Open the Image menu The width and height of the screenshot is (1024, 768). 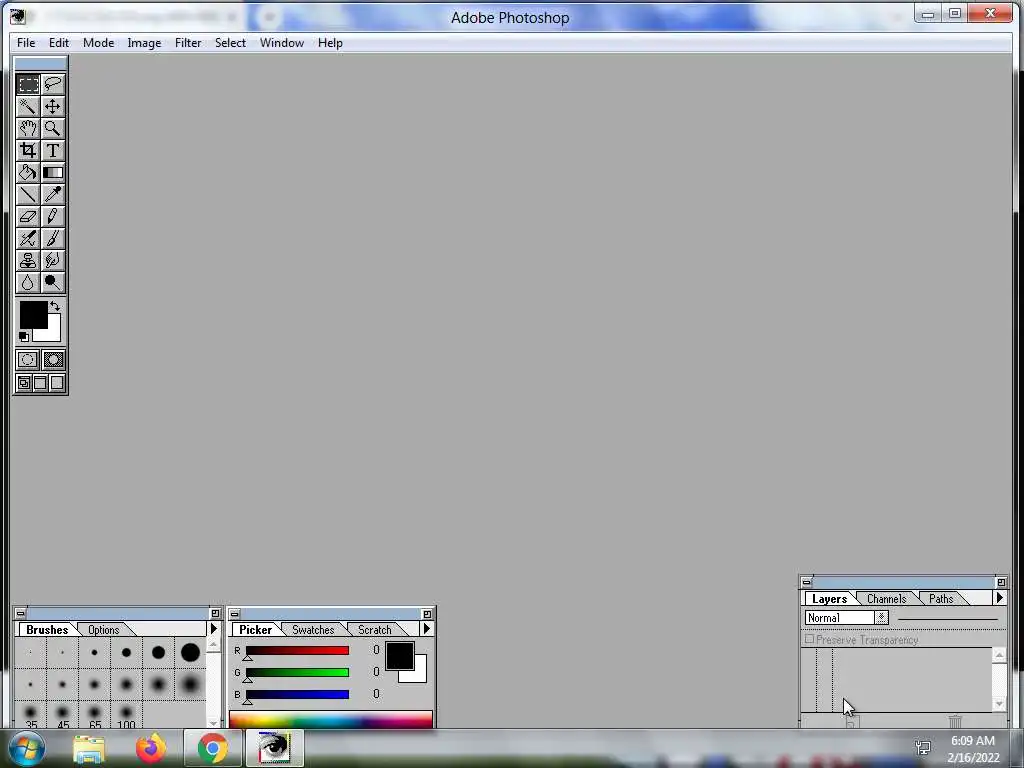click(x=144, y=43)
